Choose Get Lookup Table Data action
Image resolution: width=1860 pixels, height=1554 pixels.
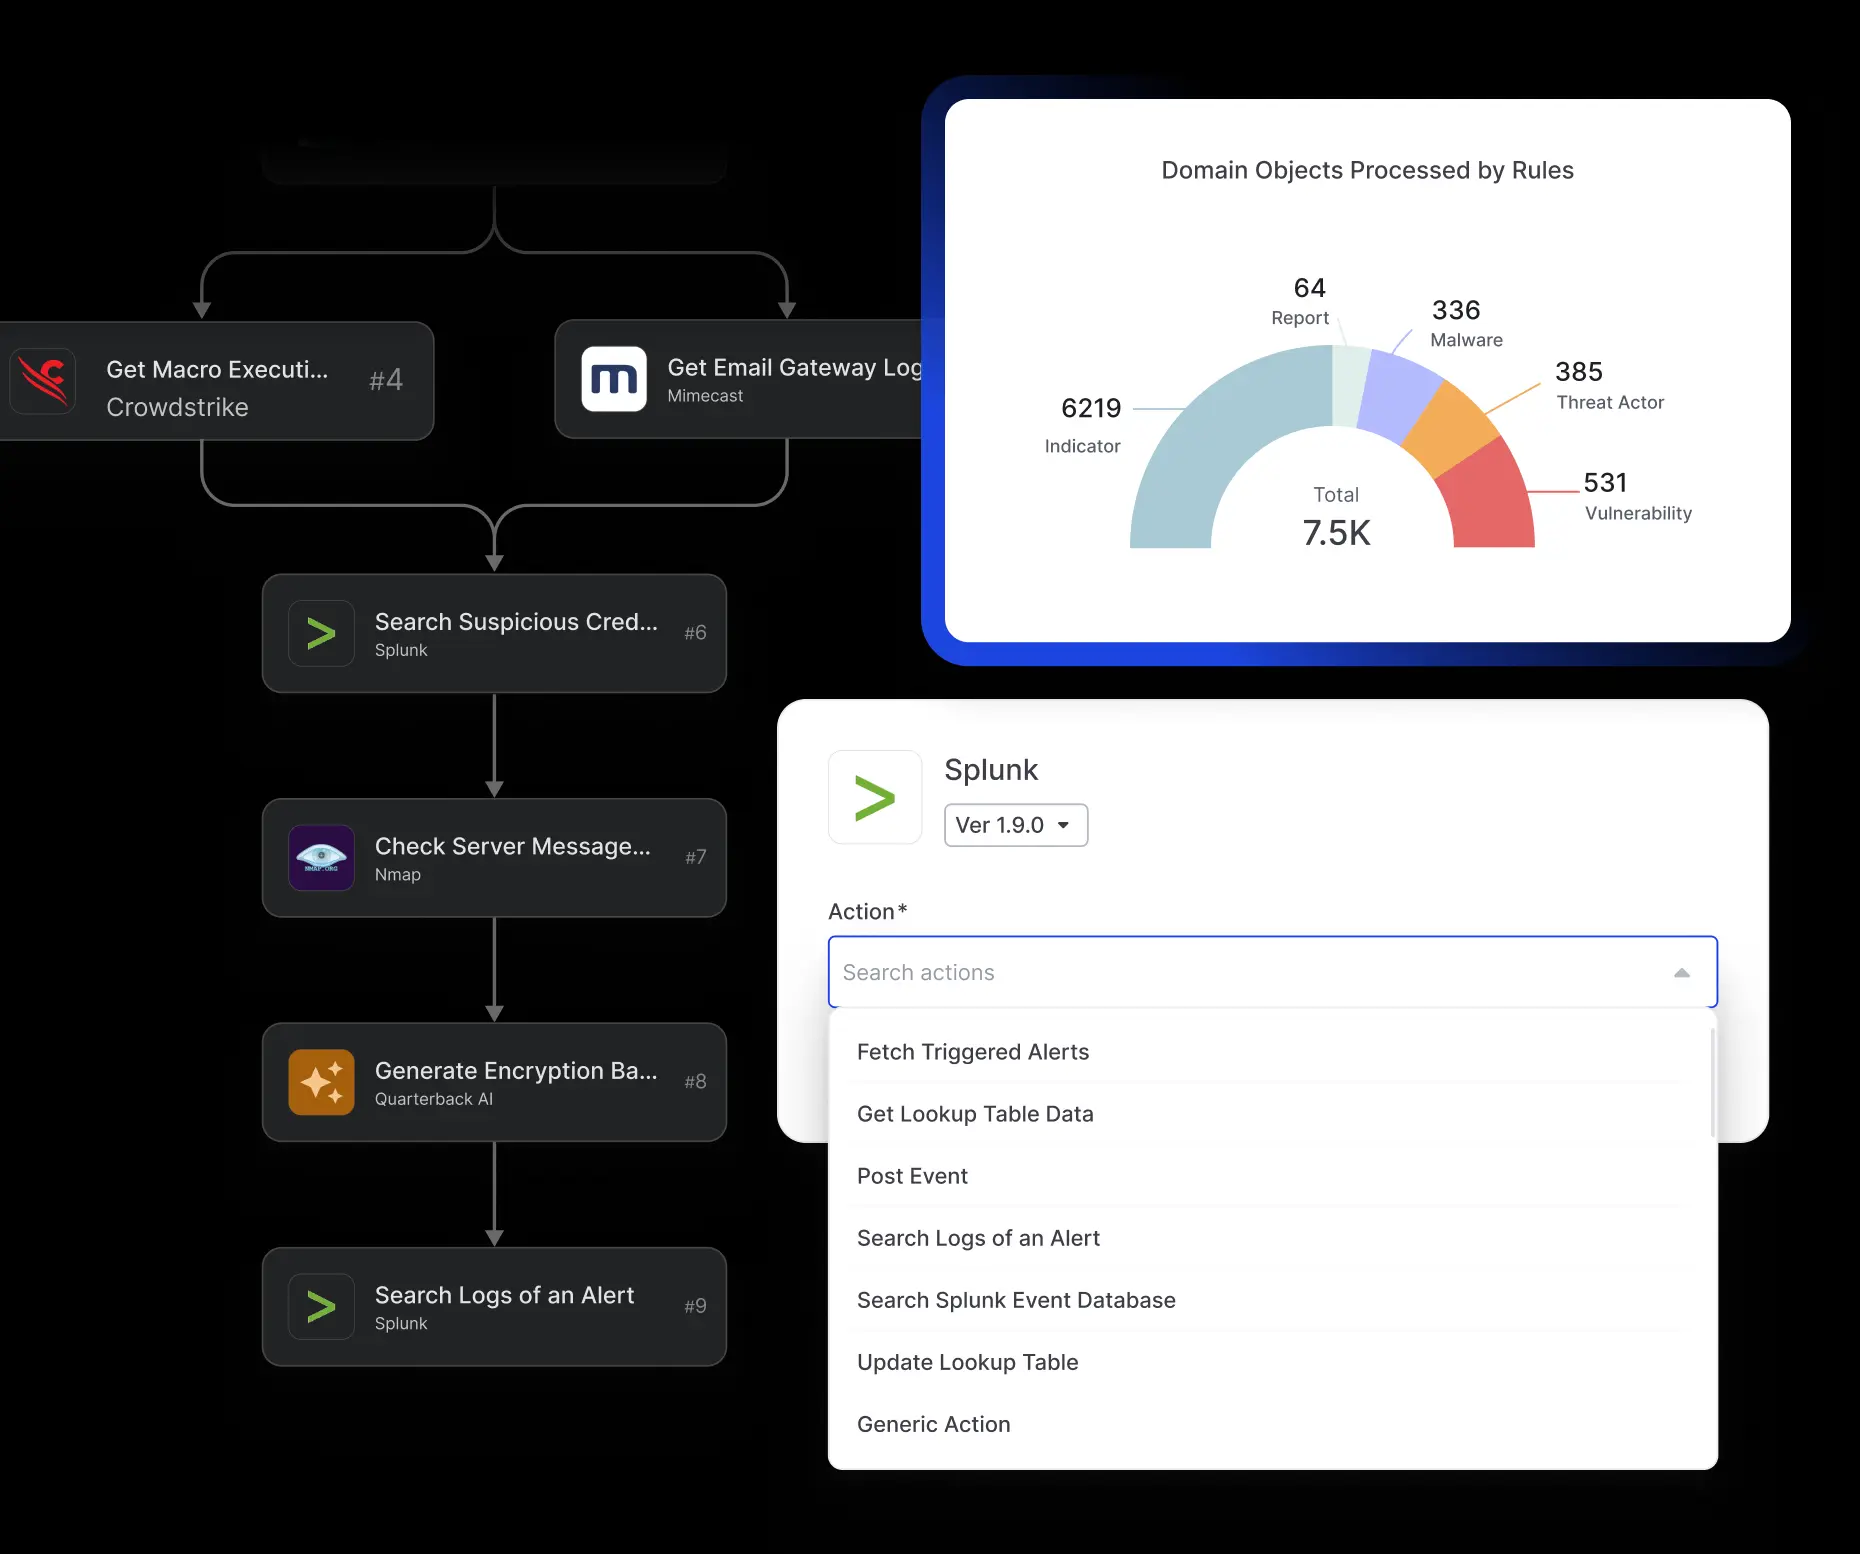coord(975,1114)
